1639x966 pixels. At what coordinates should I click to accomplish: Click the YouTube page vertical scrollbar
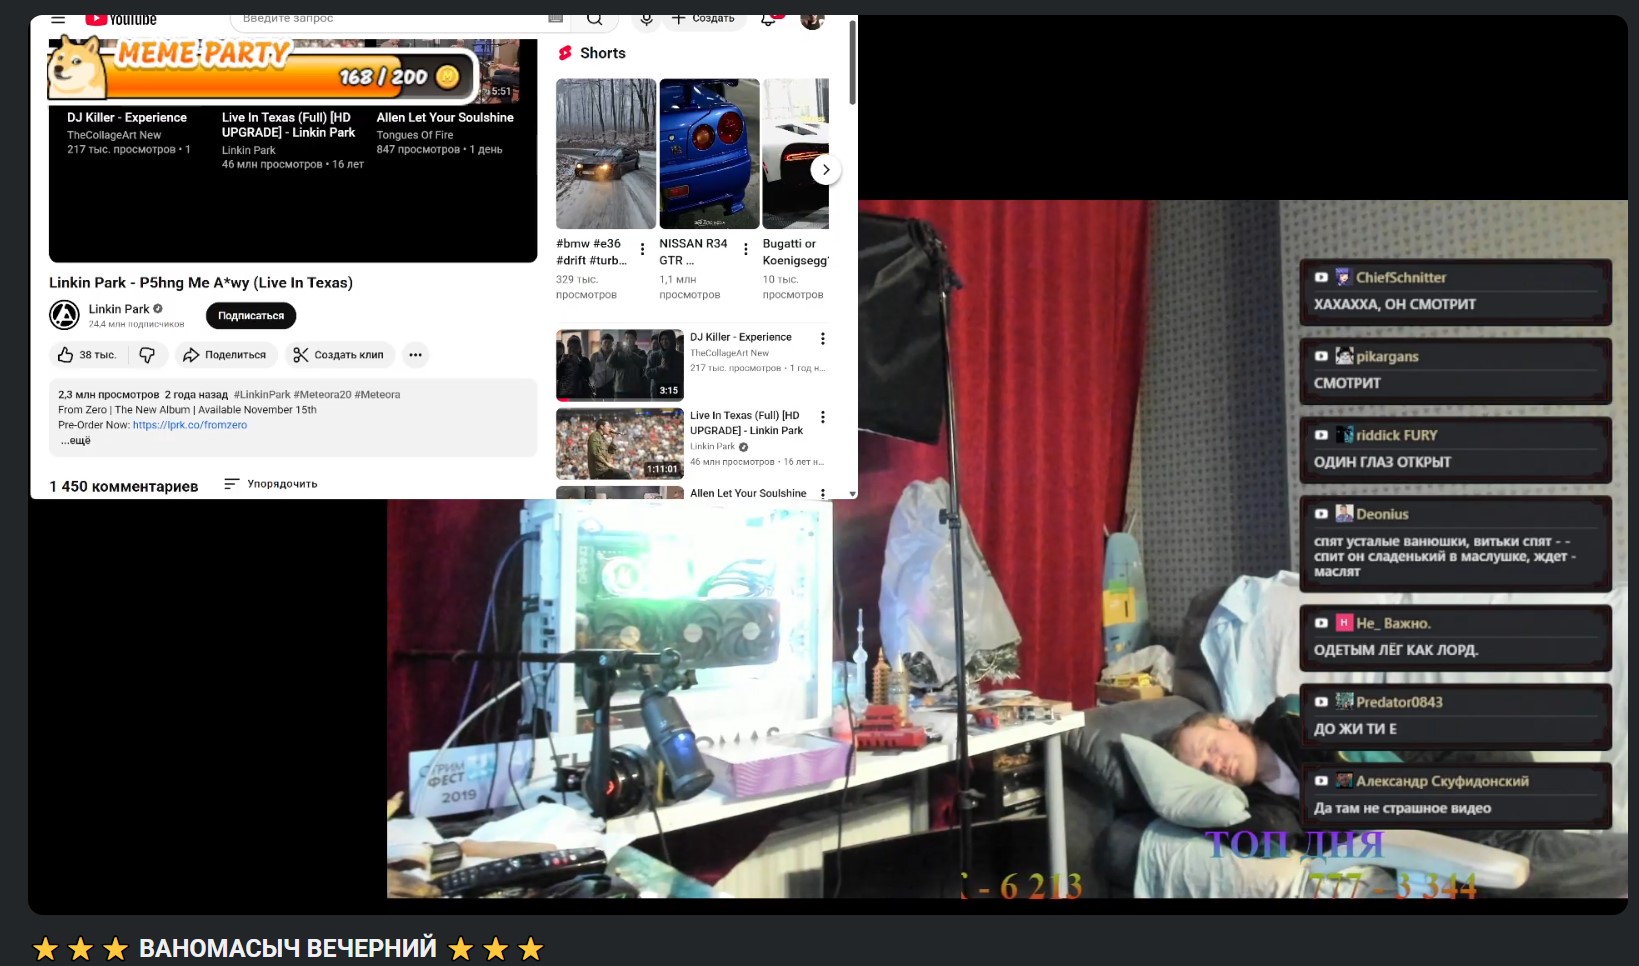point(852,60)
